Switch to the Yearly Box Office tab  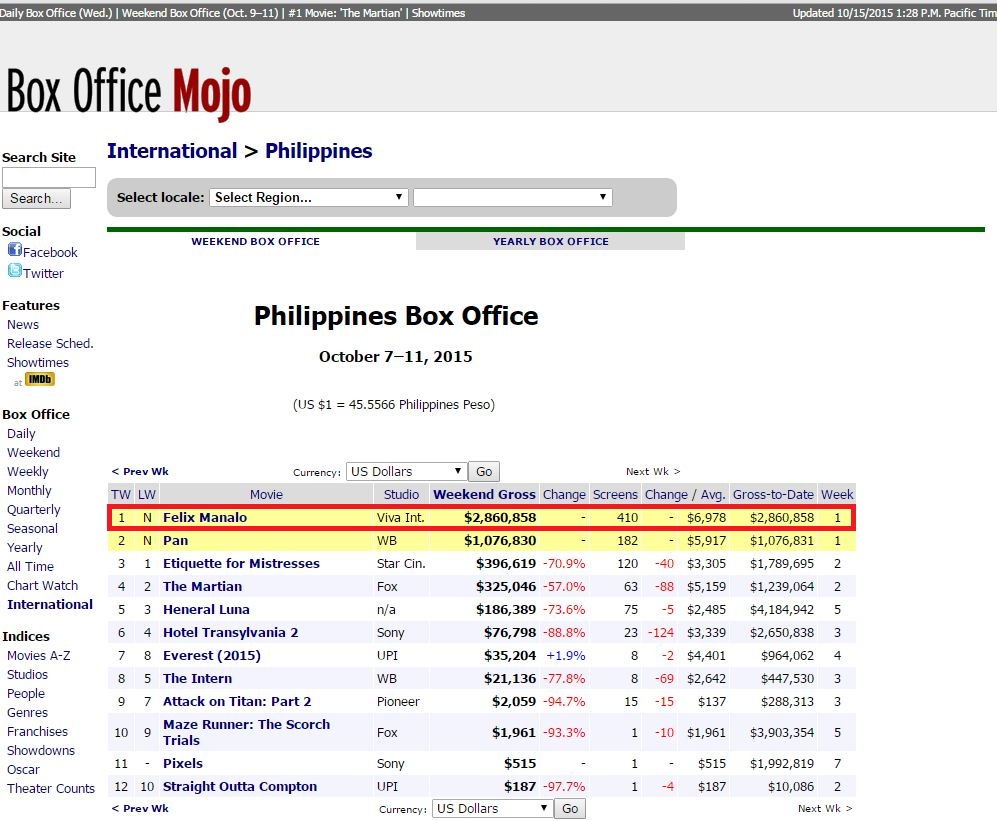(x=550, y=241)
